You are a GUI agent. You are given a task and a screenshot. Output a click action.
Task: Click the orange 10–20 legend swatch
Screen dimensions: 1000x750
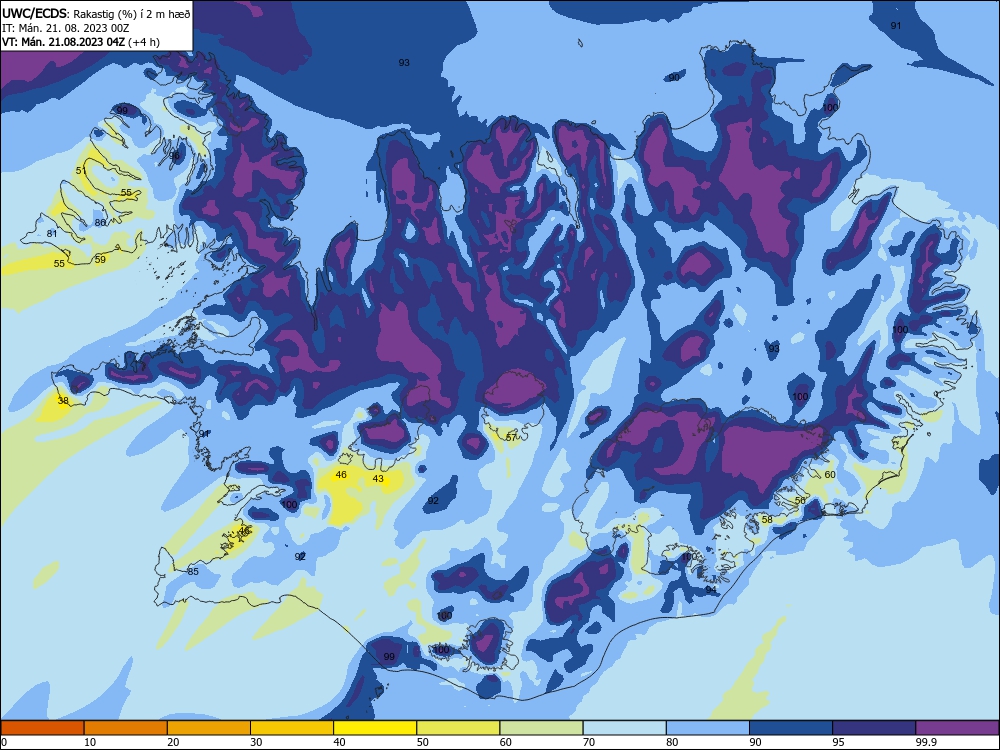click(x=126, y=728)
